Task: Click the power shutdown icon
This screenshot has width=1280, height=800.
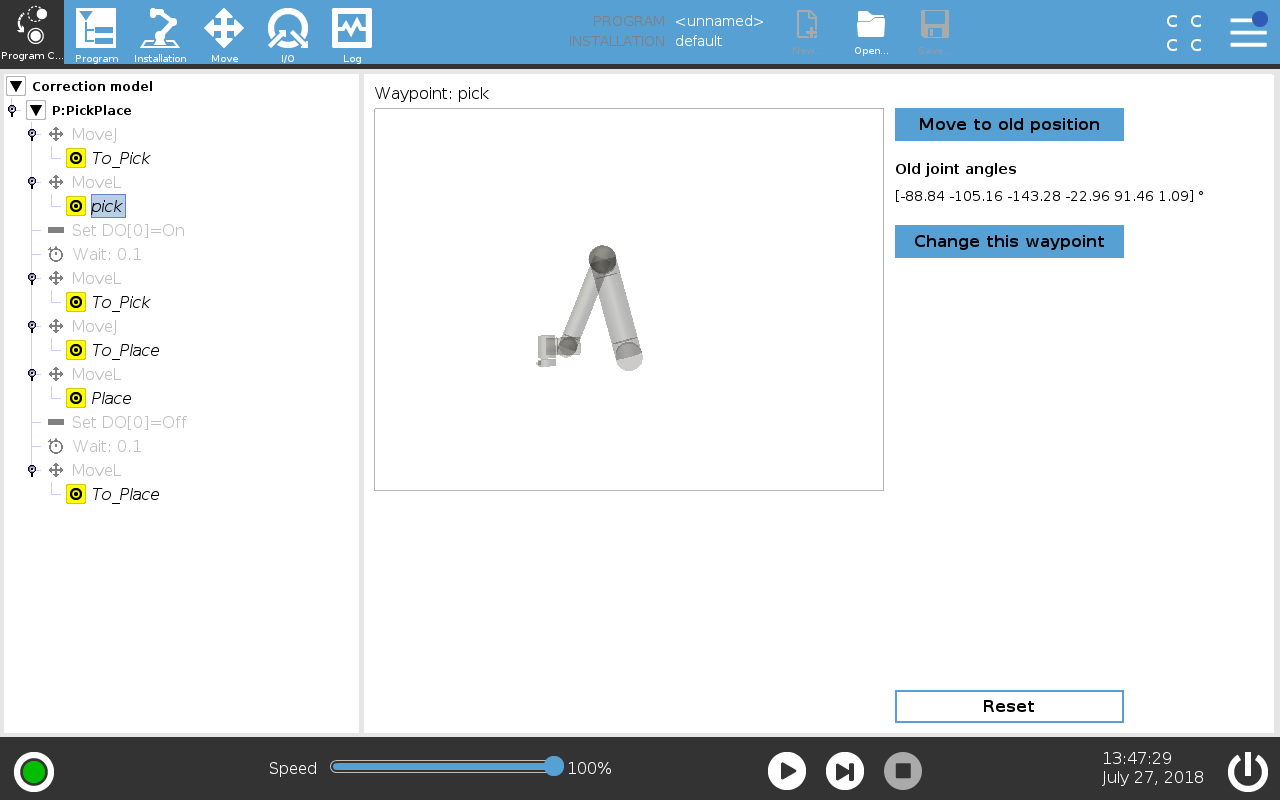Action: point(1247,771)
